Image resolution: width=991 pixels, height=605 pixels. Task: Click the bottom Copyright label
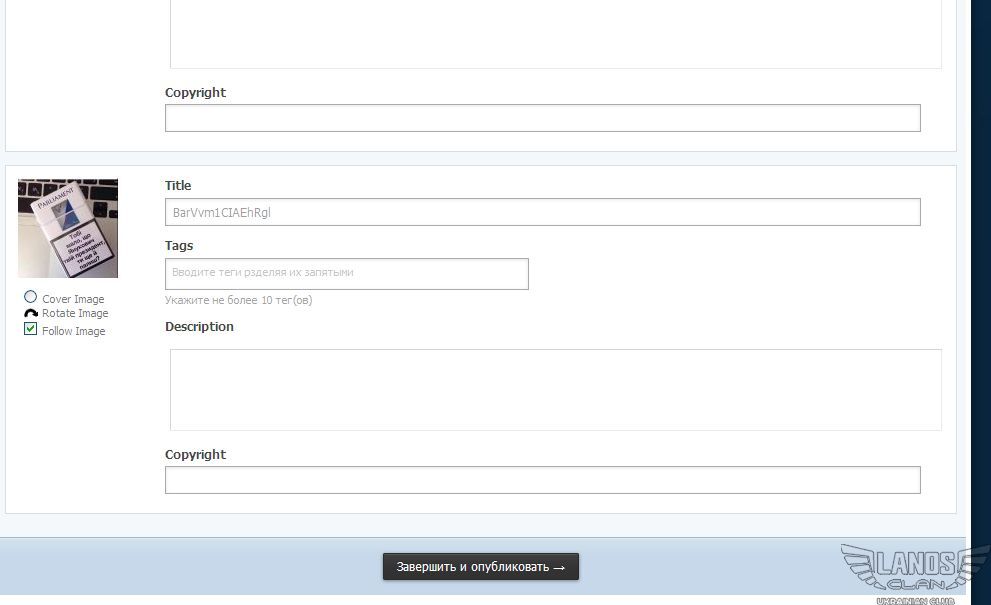pyautogui.click(x=195, y=454)
